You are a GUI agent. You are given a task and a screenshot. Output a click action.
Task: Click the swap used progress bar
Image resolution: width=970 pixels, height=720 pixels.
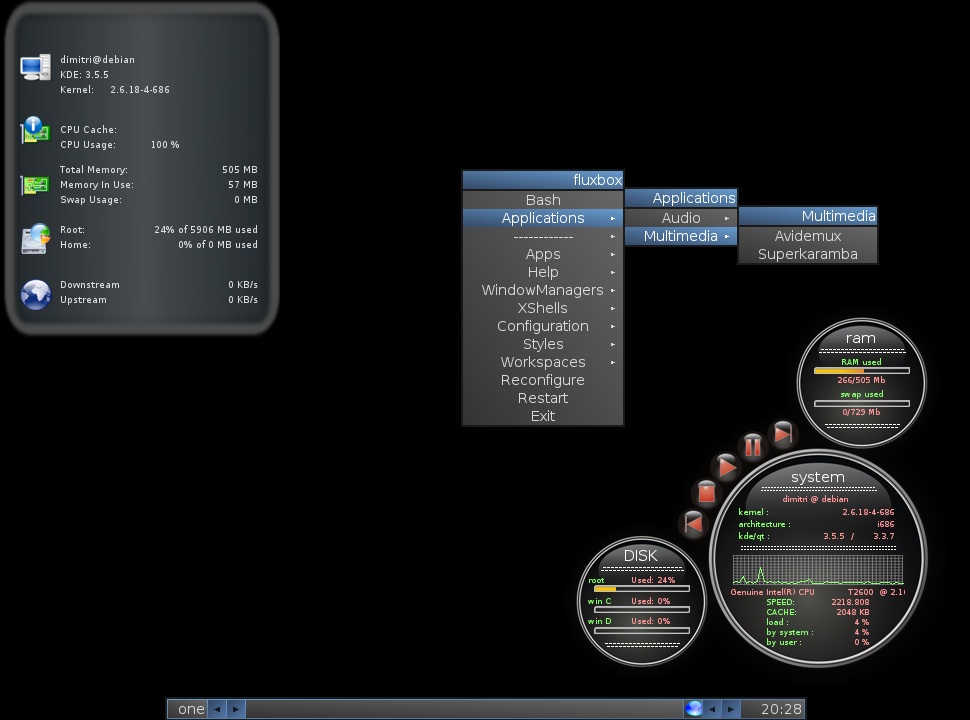(x=861, y=403)
